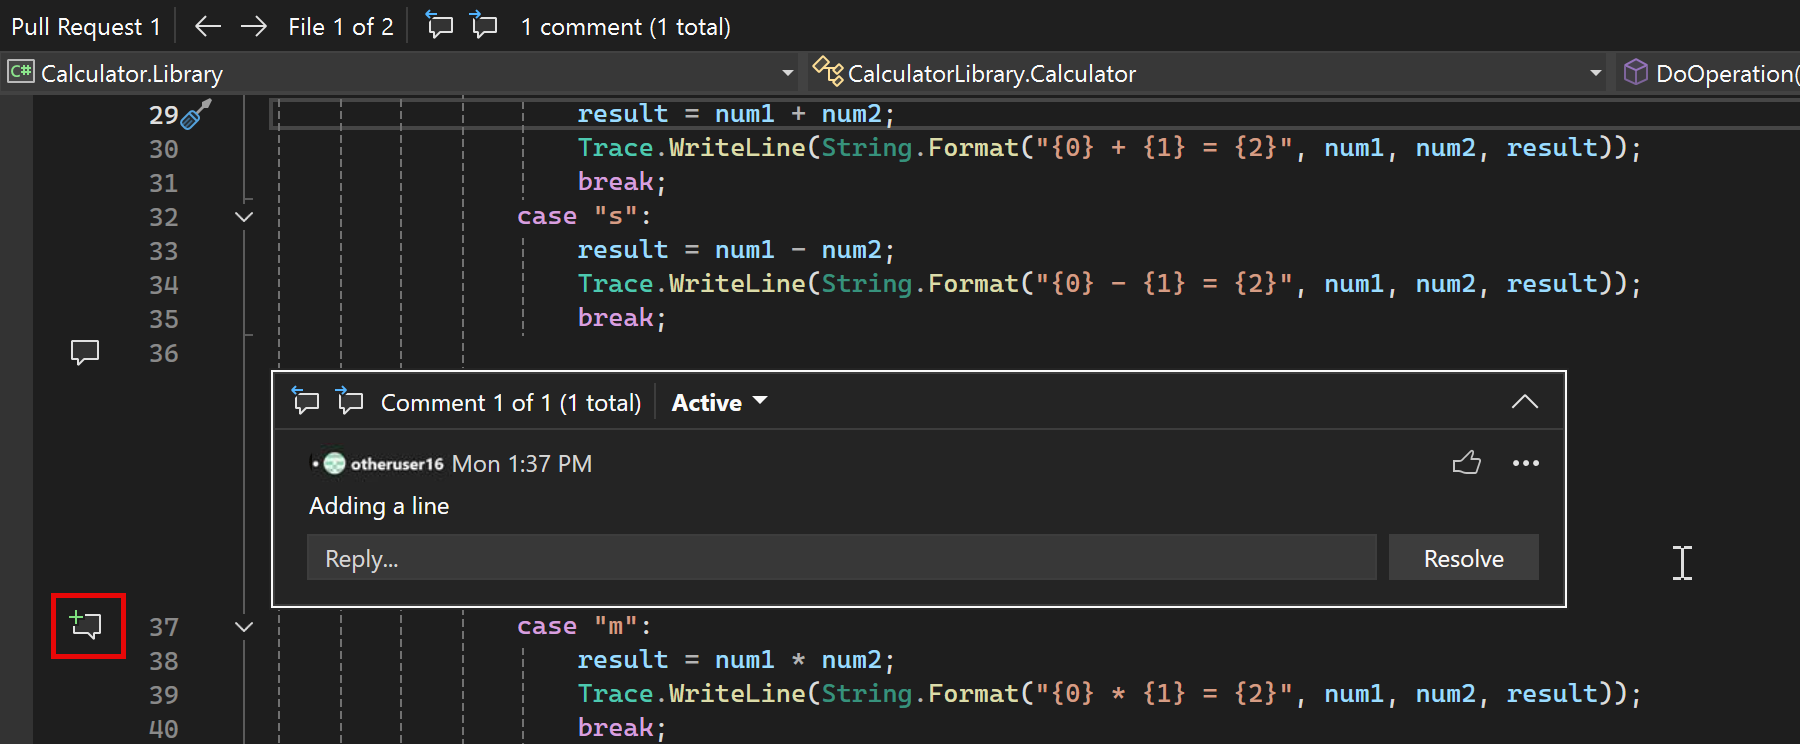Click the Resolve button
This screenshot has width=1800, height=744.
click(x=1463, y=558)
